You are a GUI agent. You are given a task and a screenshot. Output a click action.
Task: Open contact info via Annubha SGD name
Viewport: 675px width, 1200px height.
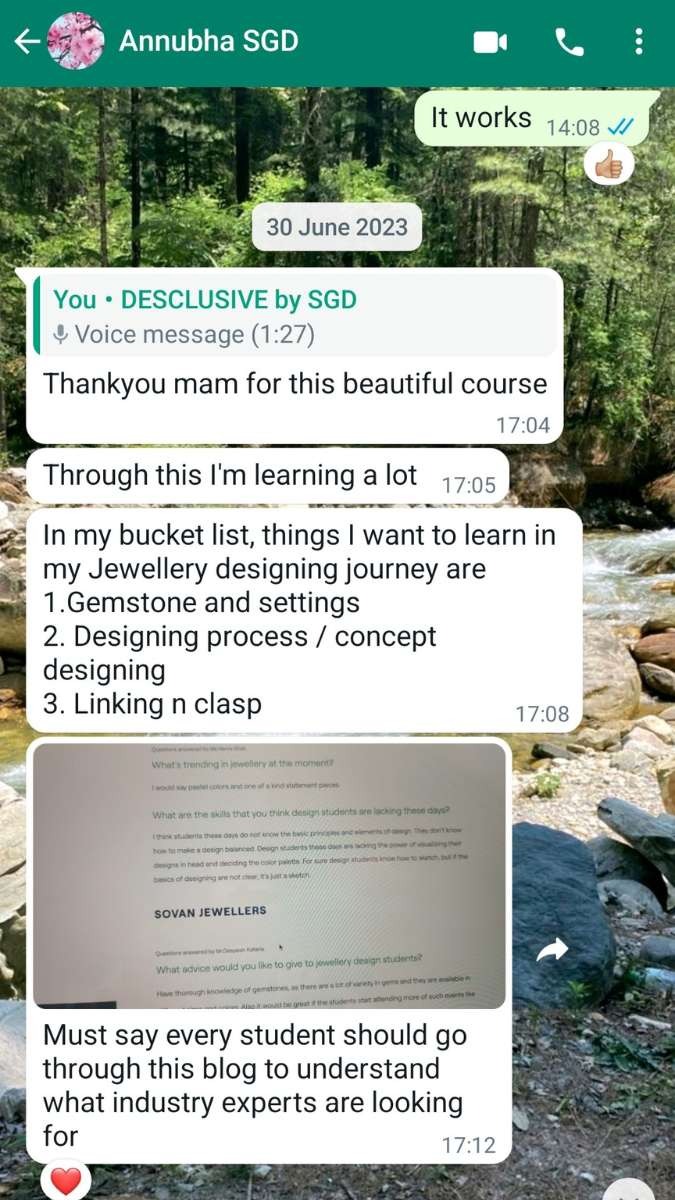coord(208,41)
